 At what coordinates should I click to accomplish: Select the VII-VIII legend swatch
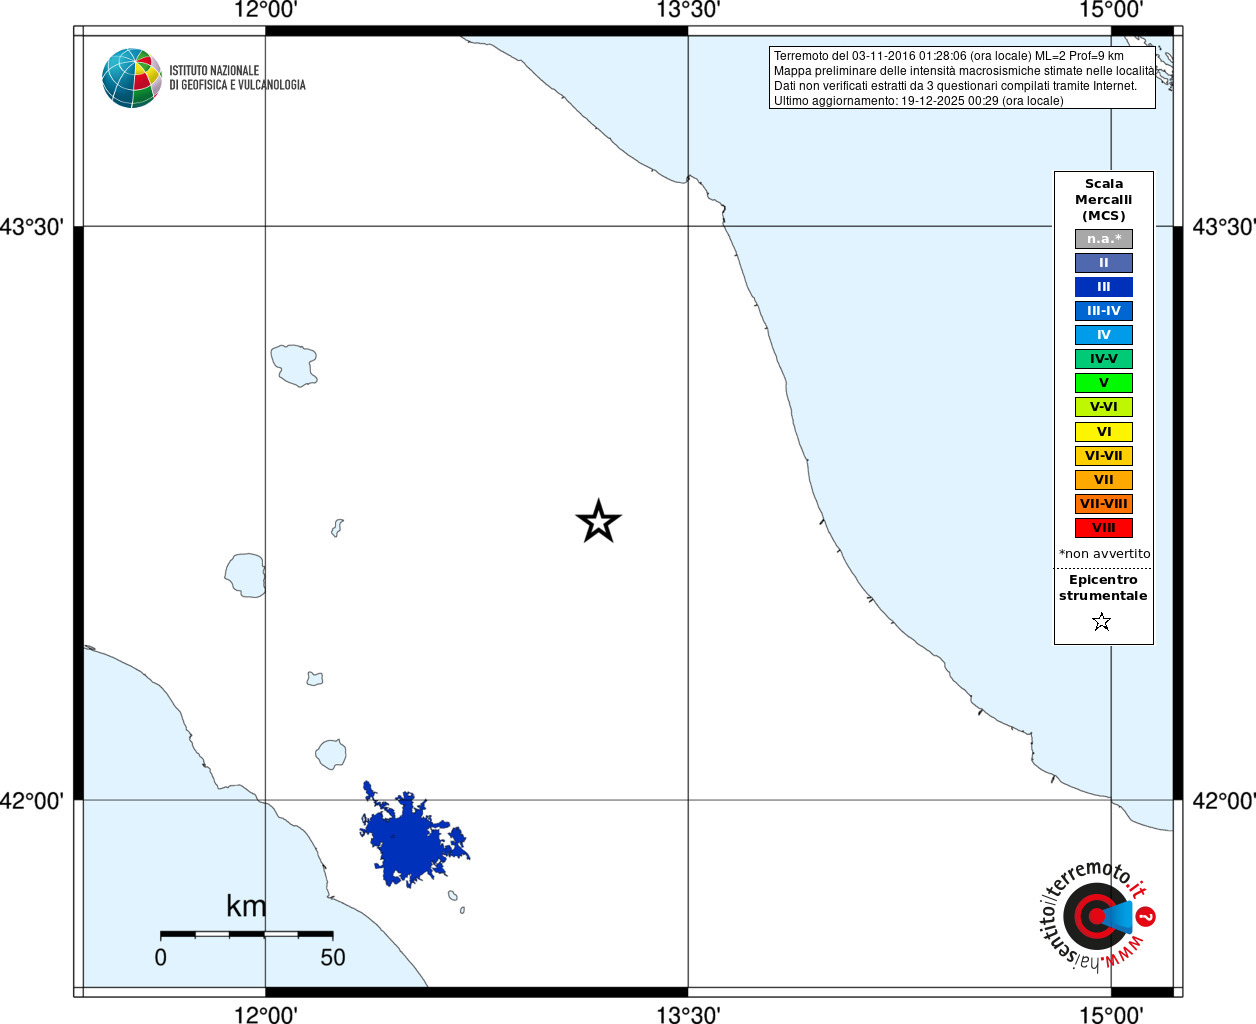[x=1104, y=504]
